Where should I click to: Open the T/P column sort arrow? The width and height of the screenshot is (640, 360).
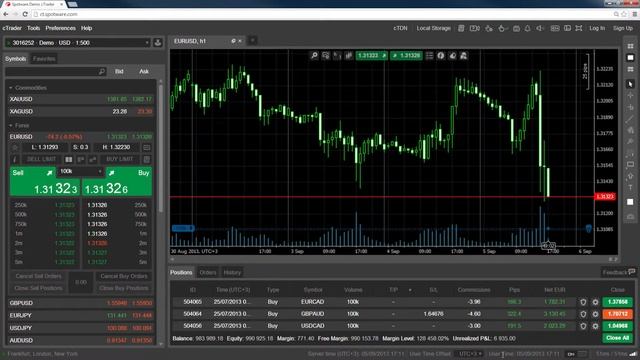click(x=410, y=290)
